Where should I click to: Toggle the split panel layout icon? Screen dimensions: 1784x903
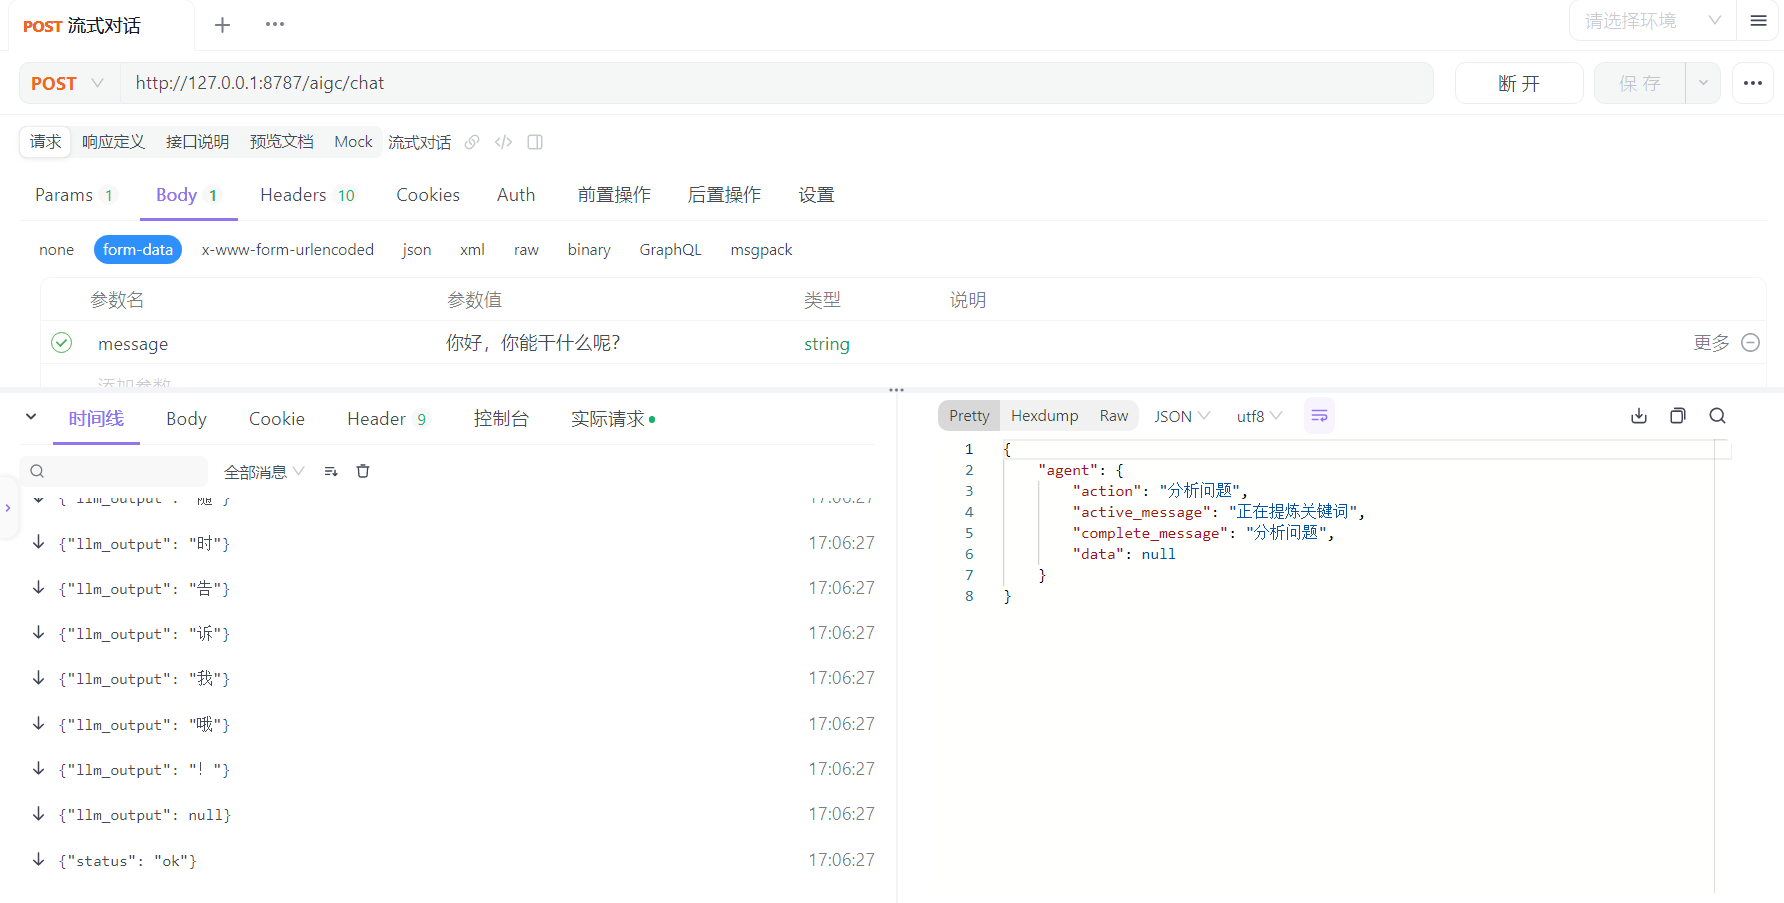(535, 142)
